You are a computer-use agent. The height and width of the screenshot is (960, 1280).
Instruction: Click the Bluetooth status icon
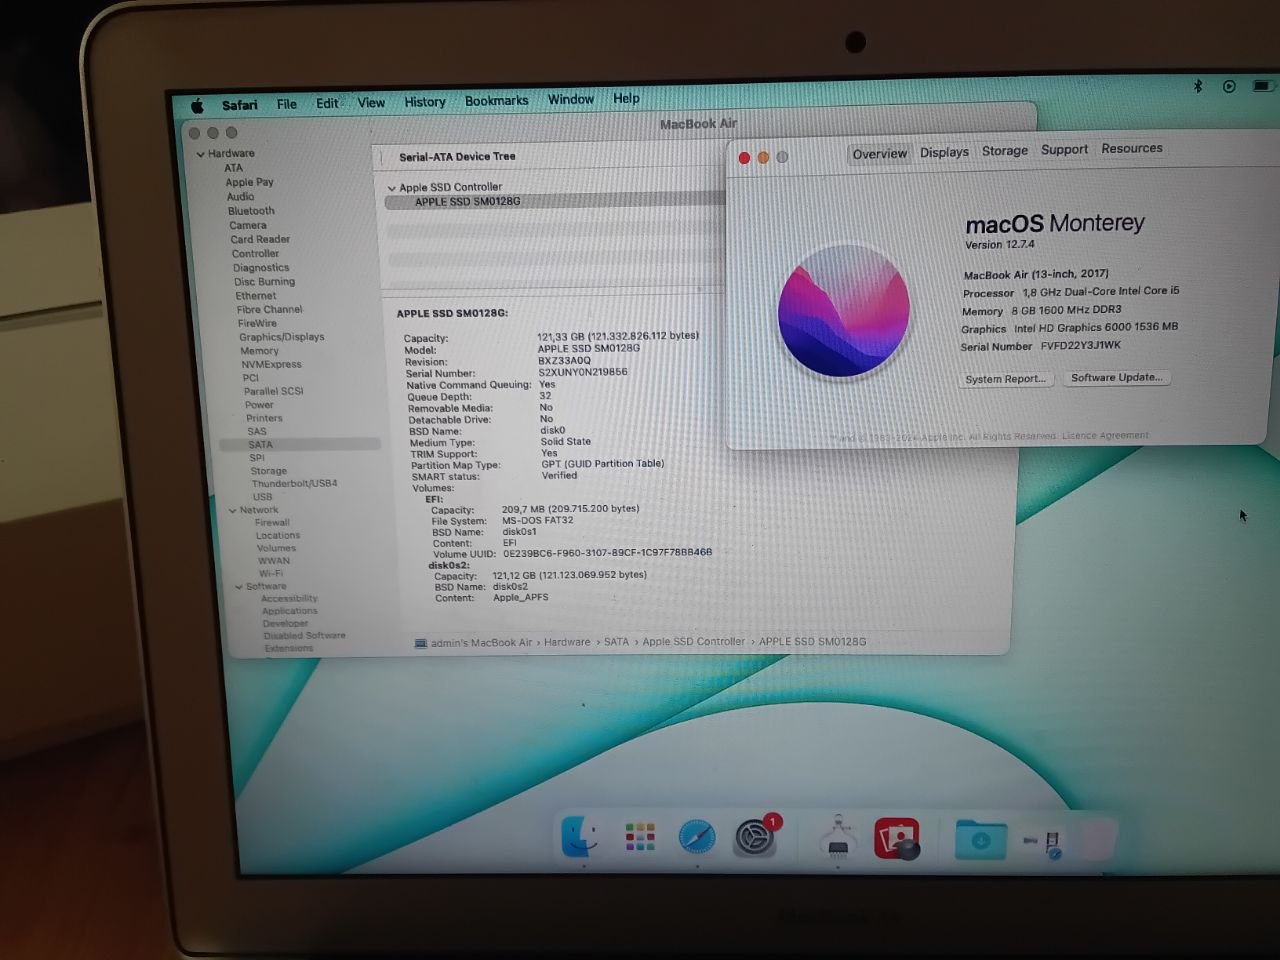tap(1197, 86)
